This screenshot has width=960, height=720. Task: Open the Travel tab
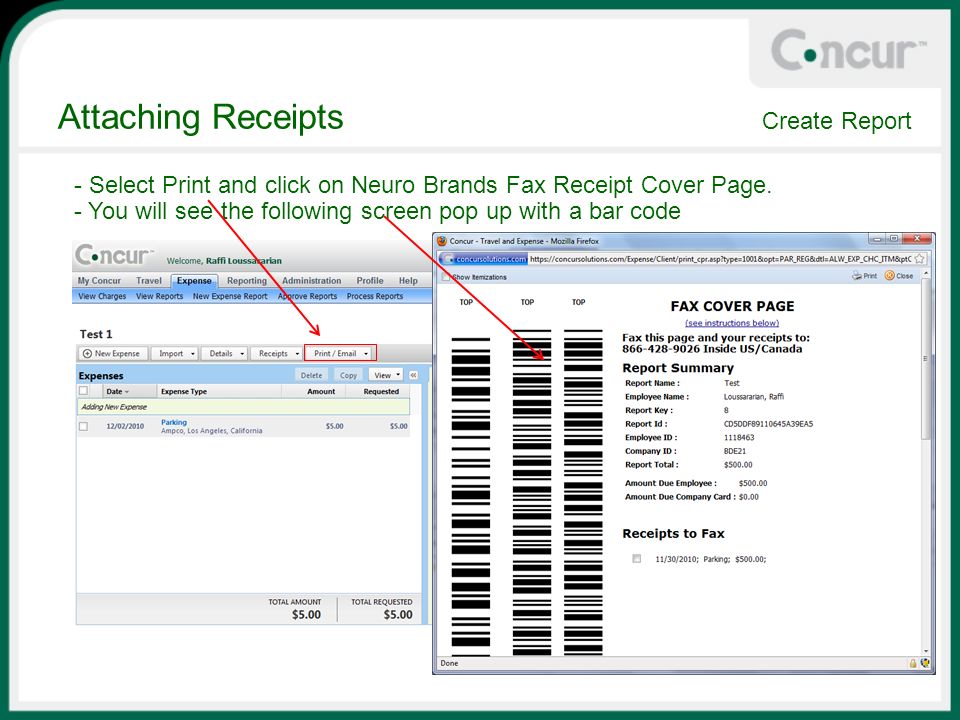(x=149, y=280)
